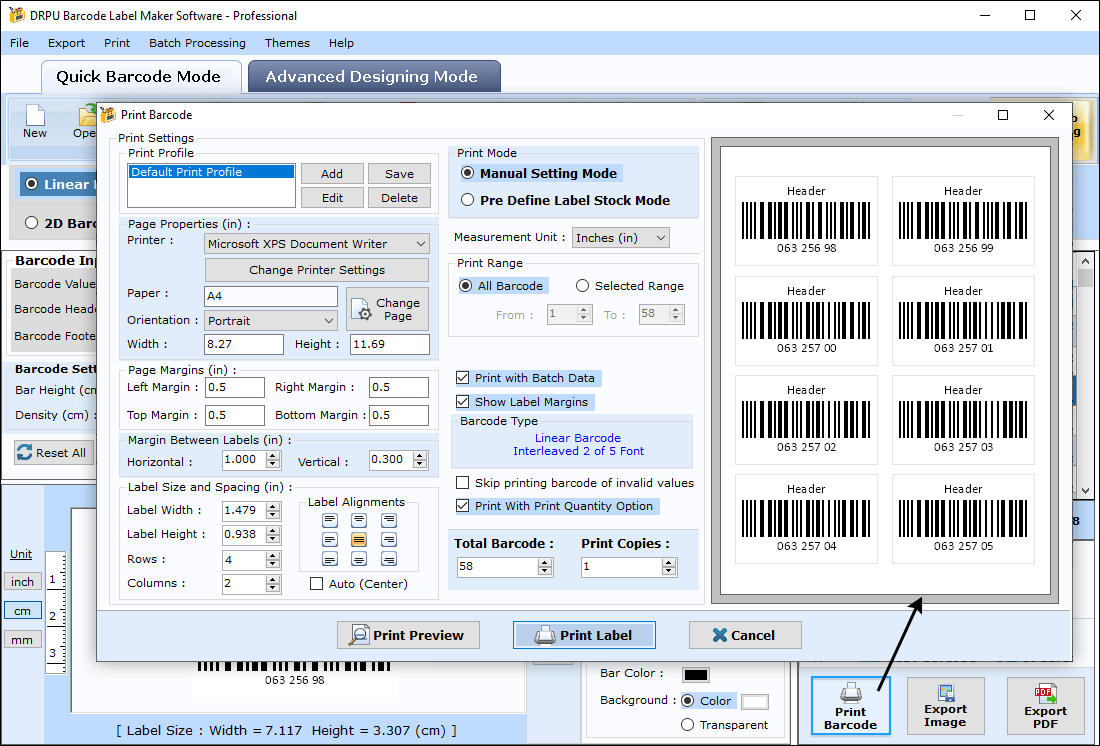This screenshot has height=746, width=1100.
Task: Open the Batch Processing menu
Action: pos(197,43)
